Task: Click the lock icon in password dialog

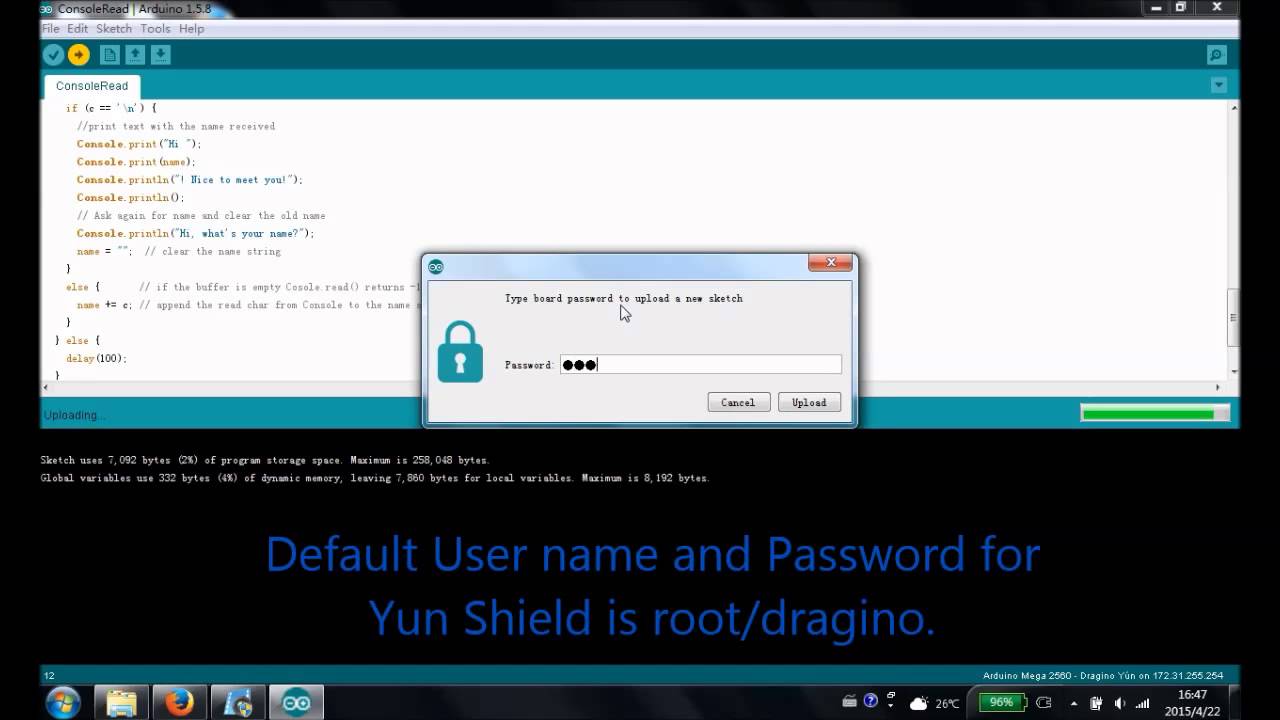Action: [x=460, y=351]
